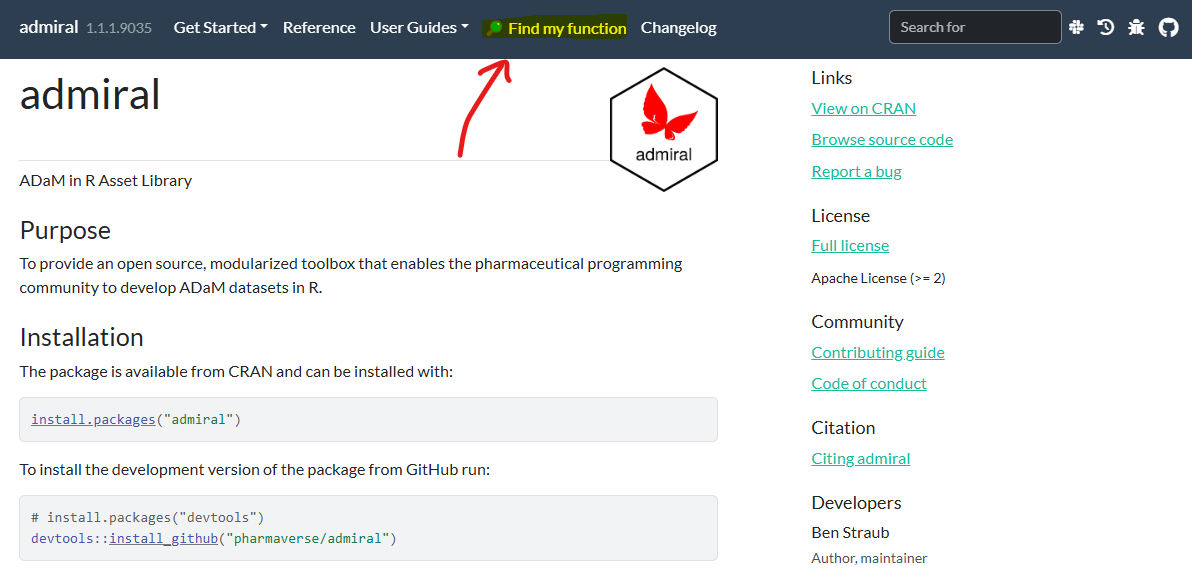
Task: Open the Contributing guide link
Action: point(877,352)
